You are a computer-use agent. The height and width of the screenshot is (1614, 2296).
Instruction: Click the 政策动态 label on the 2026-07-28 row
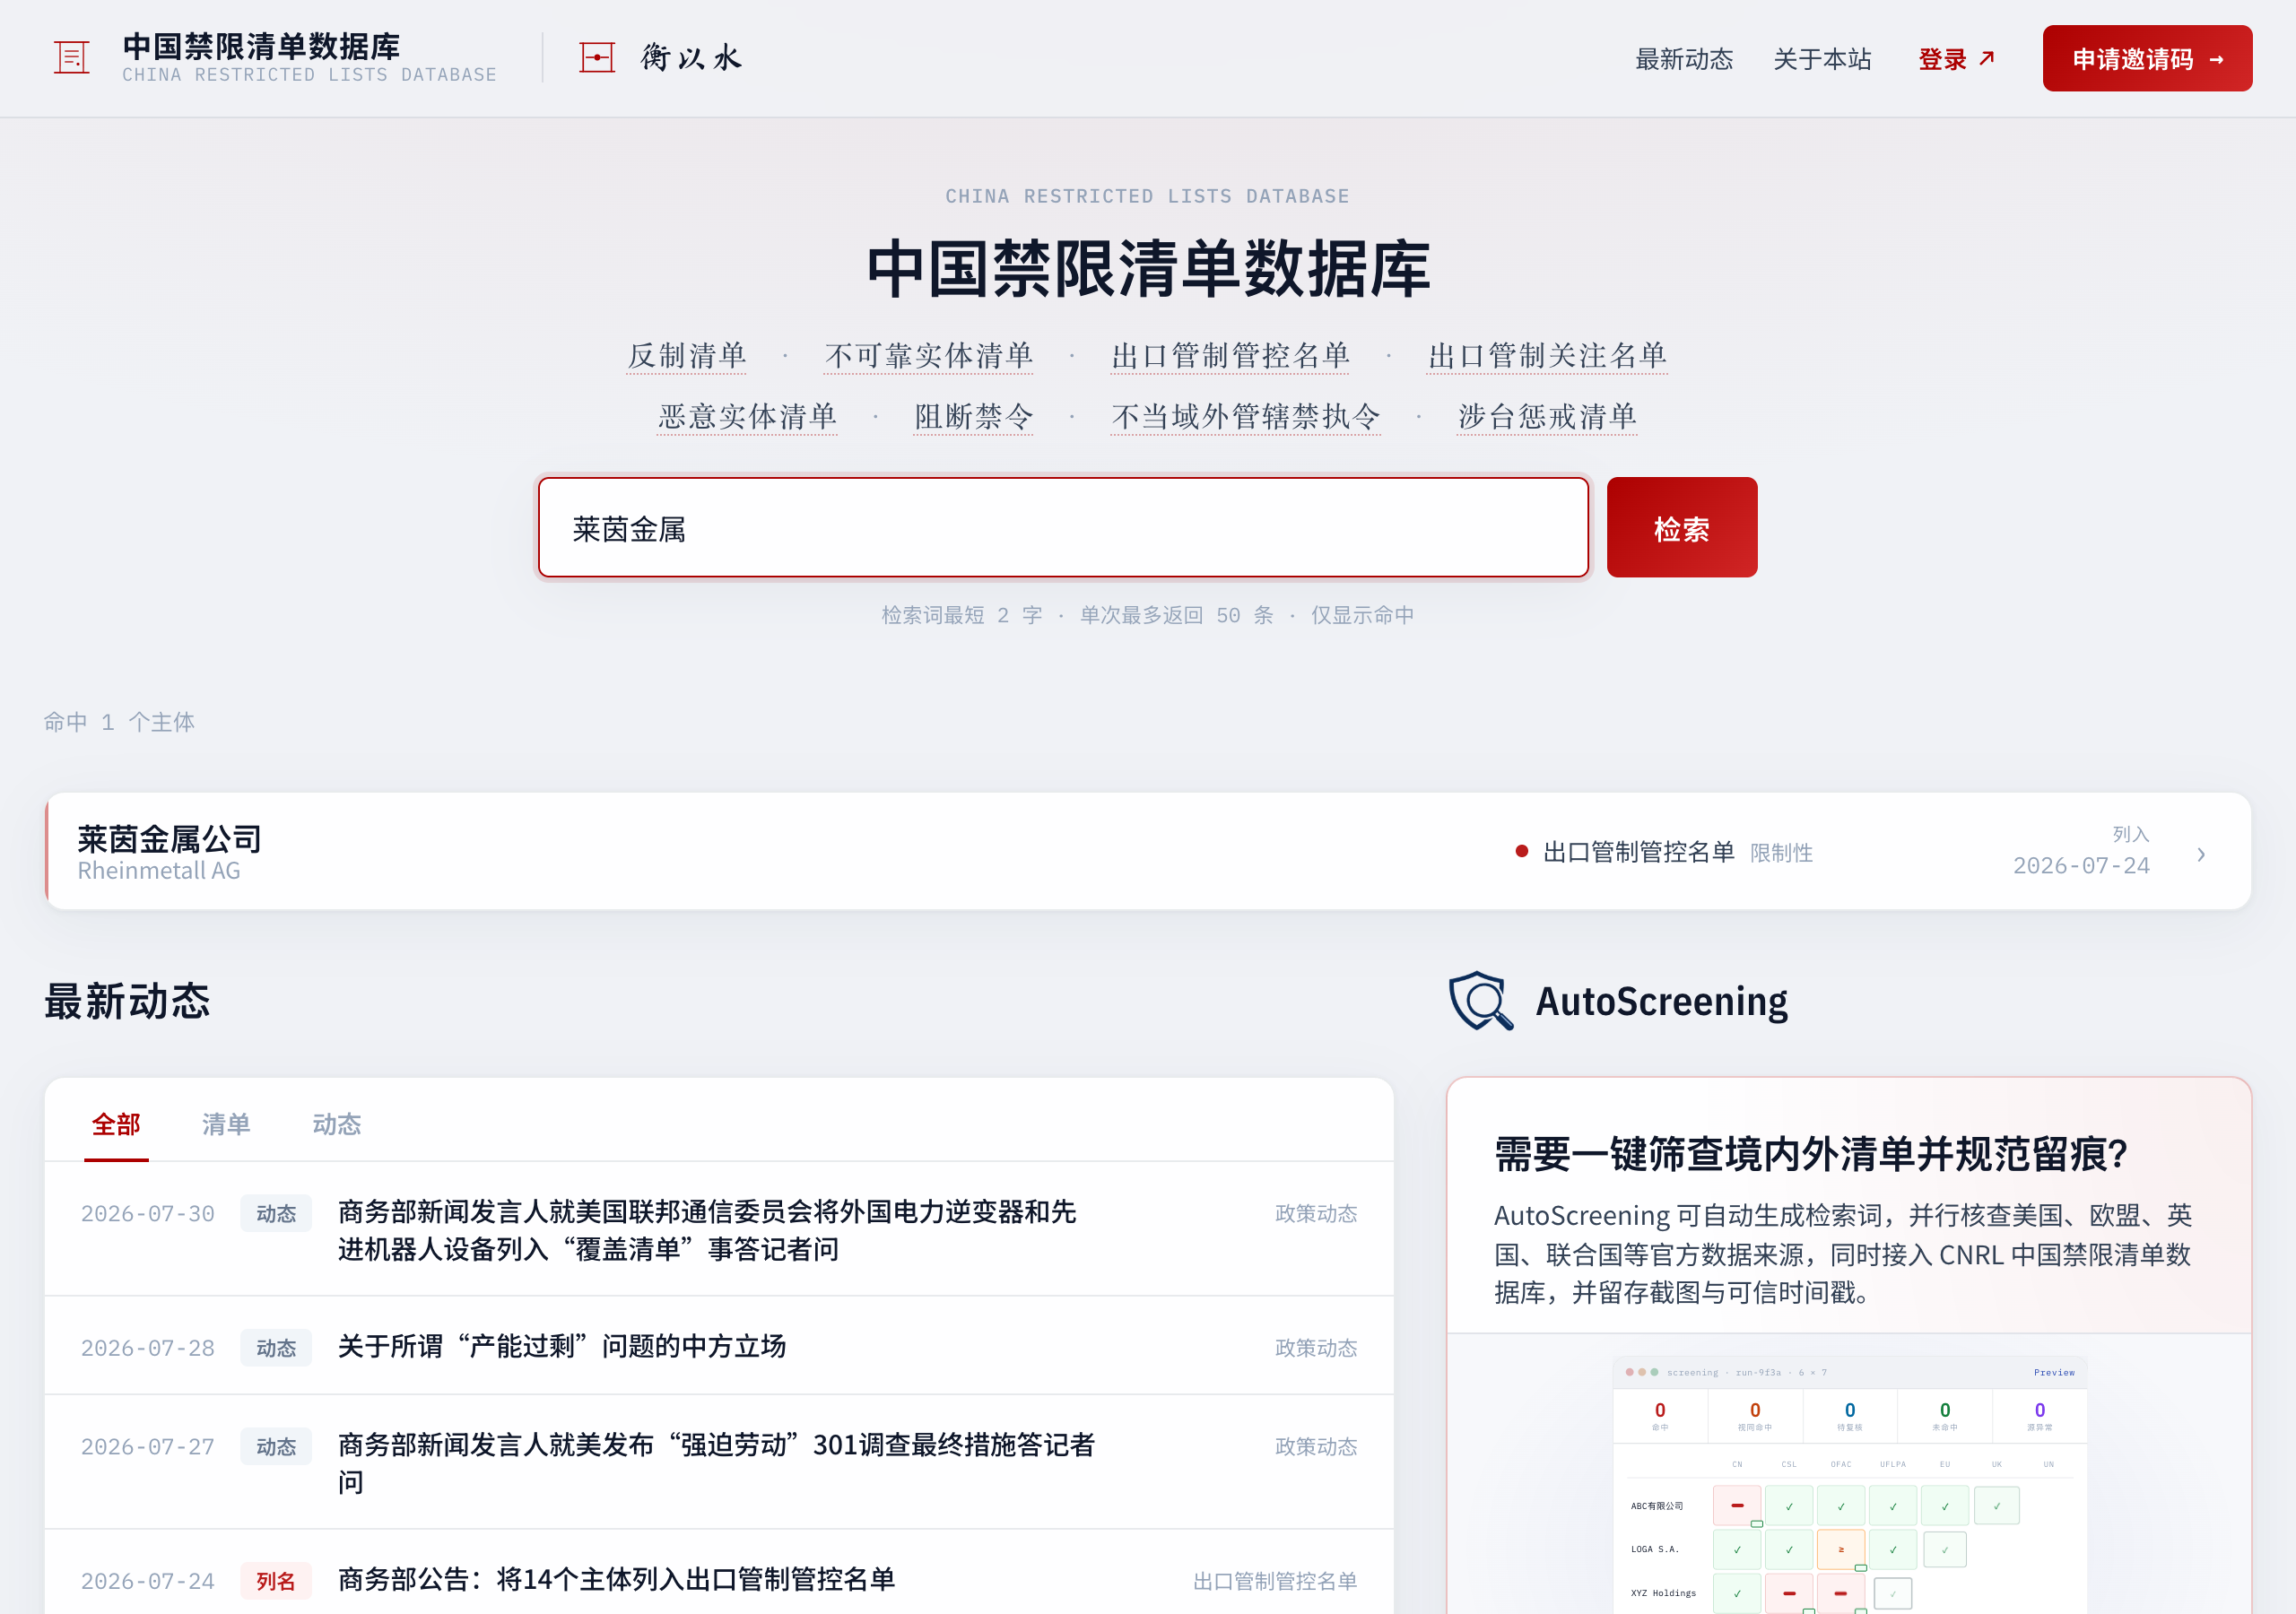1316,1348
